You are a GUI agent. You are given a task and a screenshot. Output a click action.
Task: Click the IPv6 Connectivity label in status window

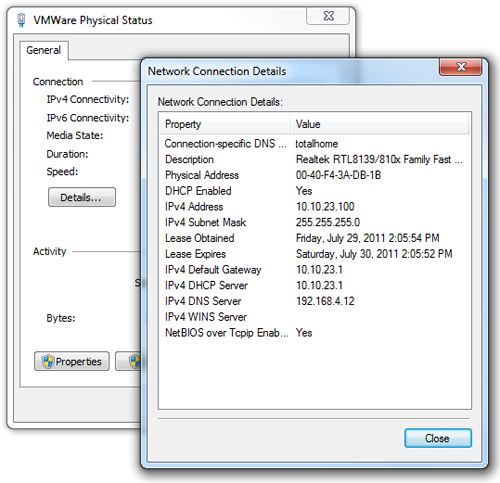tap(88, 118)
